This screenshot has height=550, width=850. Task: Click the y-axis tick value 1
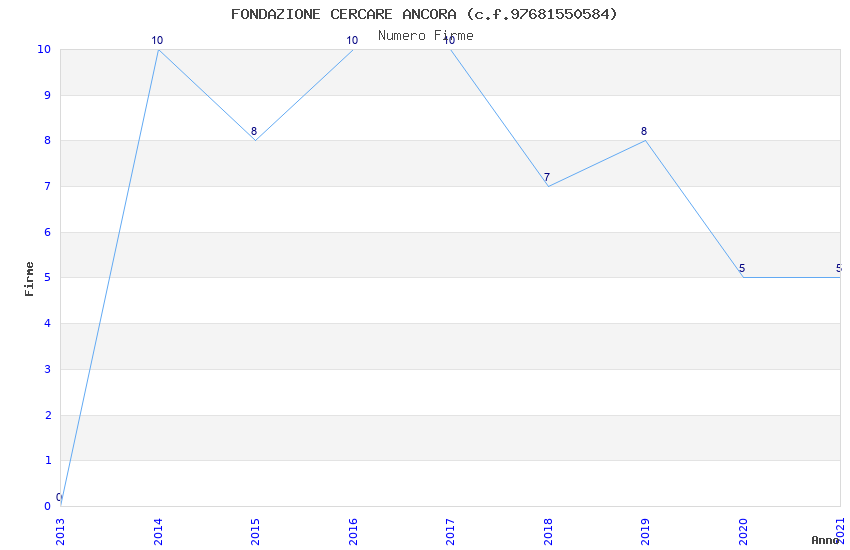[x=48, y=461]
